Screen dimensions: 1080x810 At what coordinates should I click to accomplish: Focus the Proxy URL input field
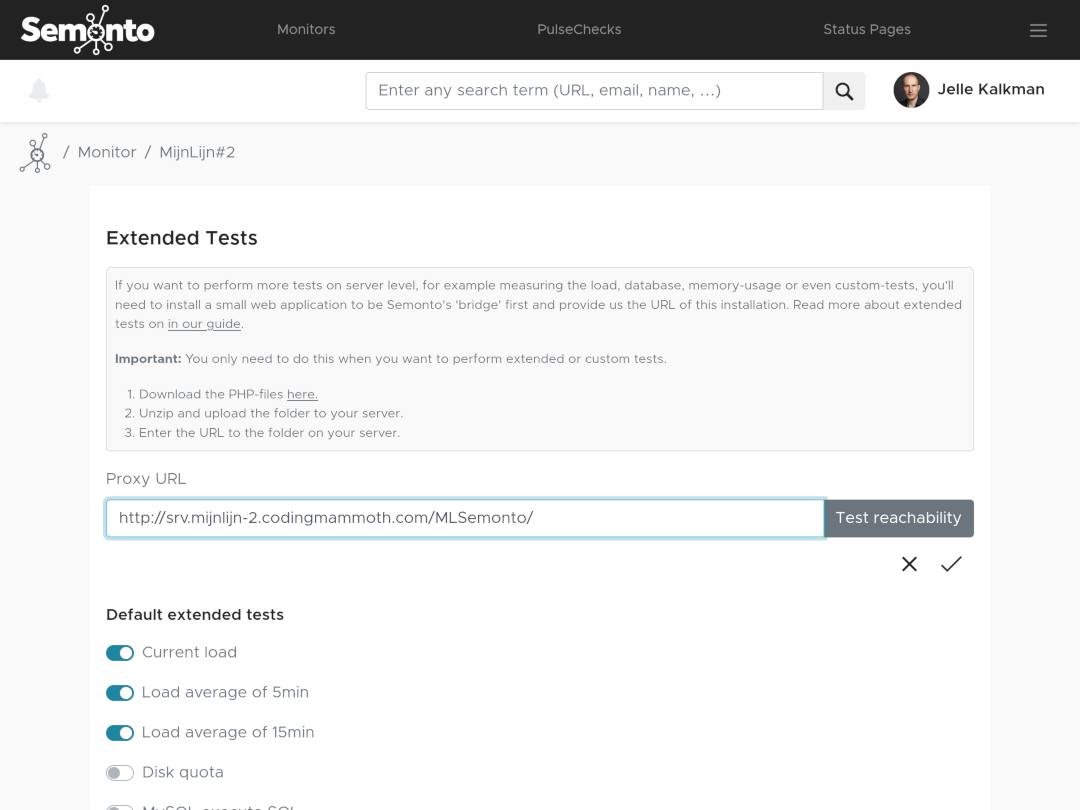(465, 518)
